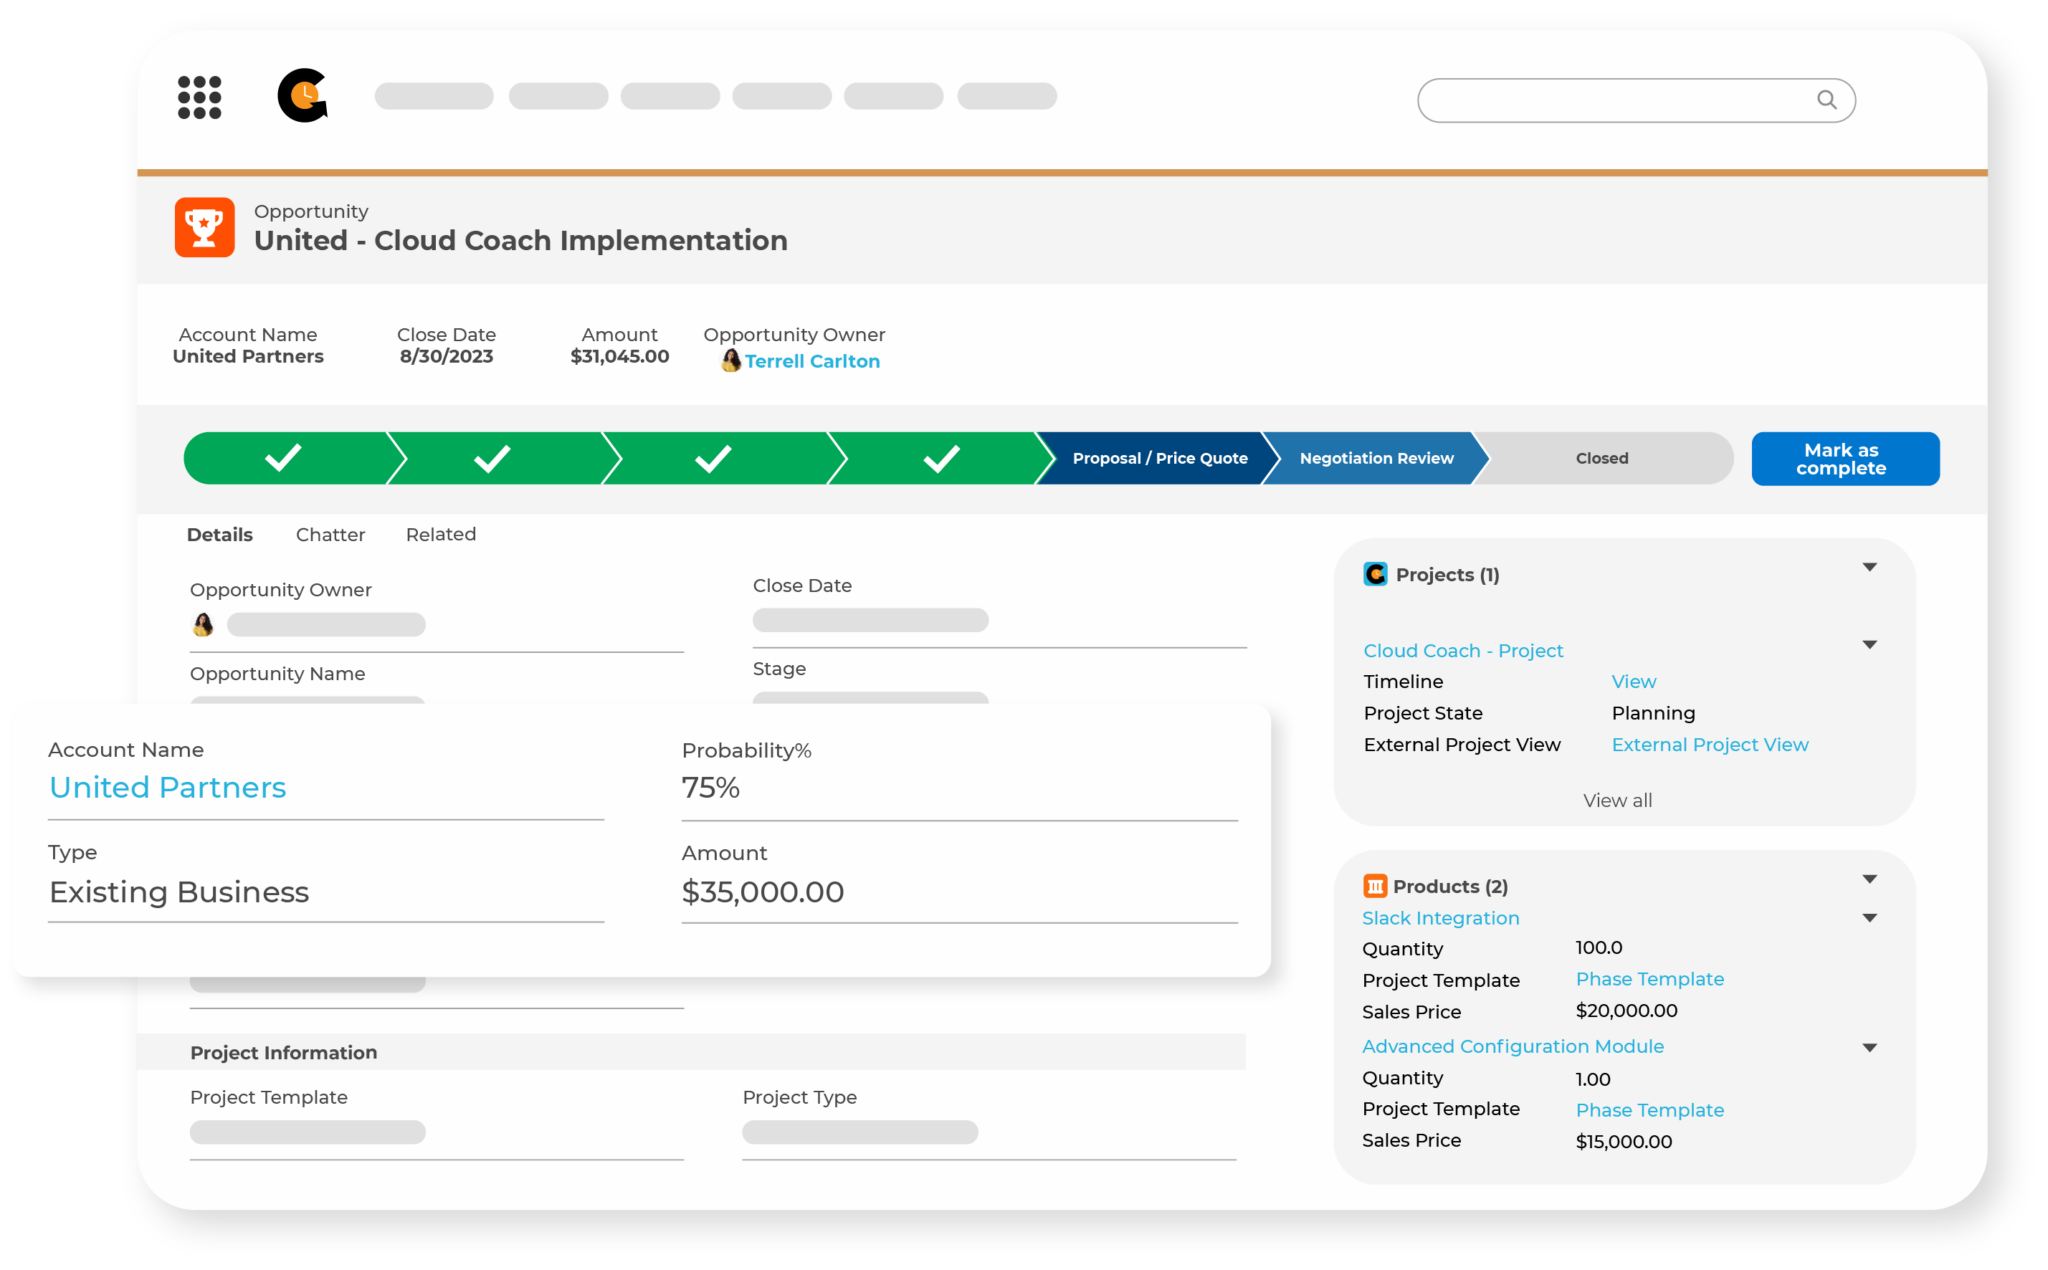Image resolution: width=2048 pixels, height=1270 pixels.
Task: Click the Projects panel Cloud Coach icon
Action: pyautogui.click(x=1375, y=574)
